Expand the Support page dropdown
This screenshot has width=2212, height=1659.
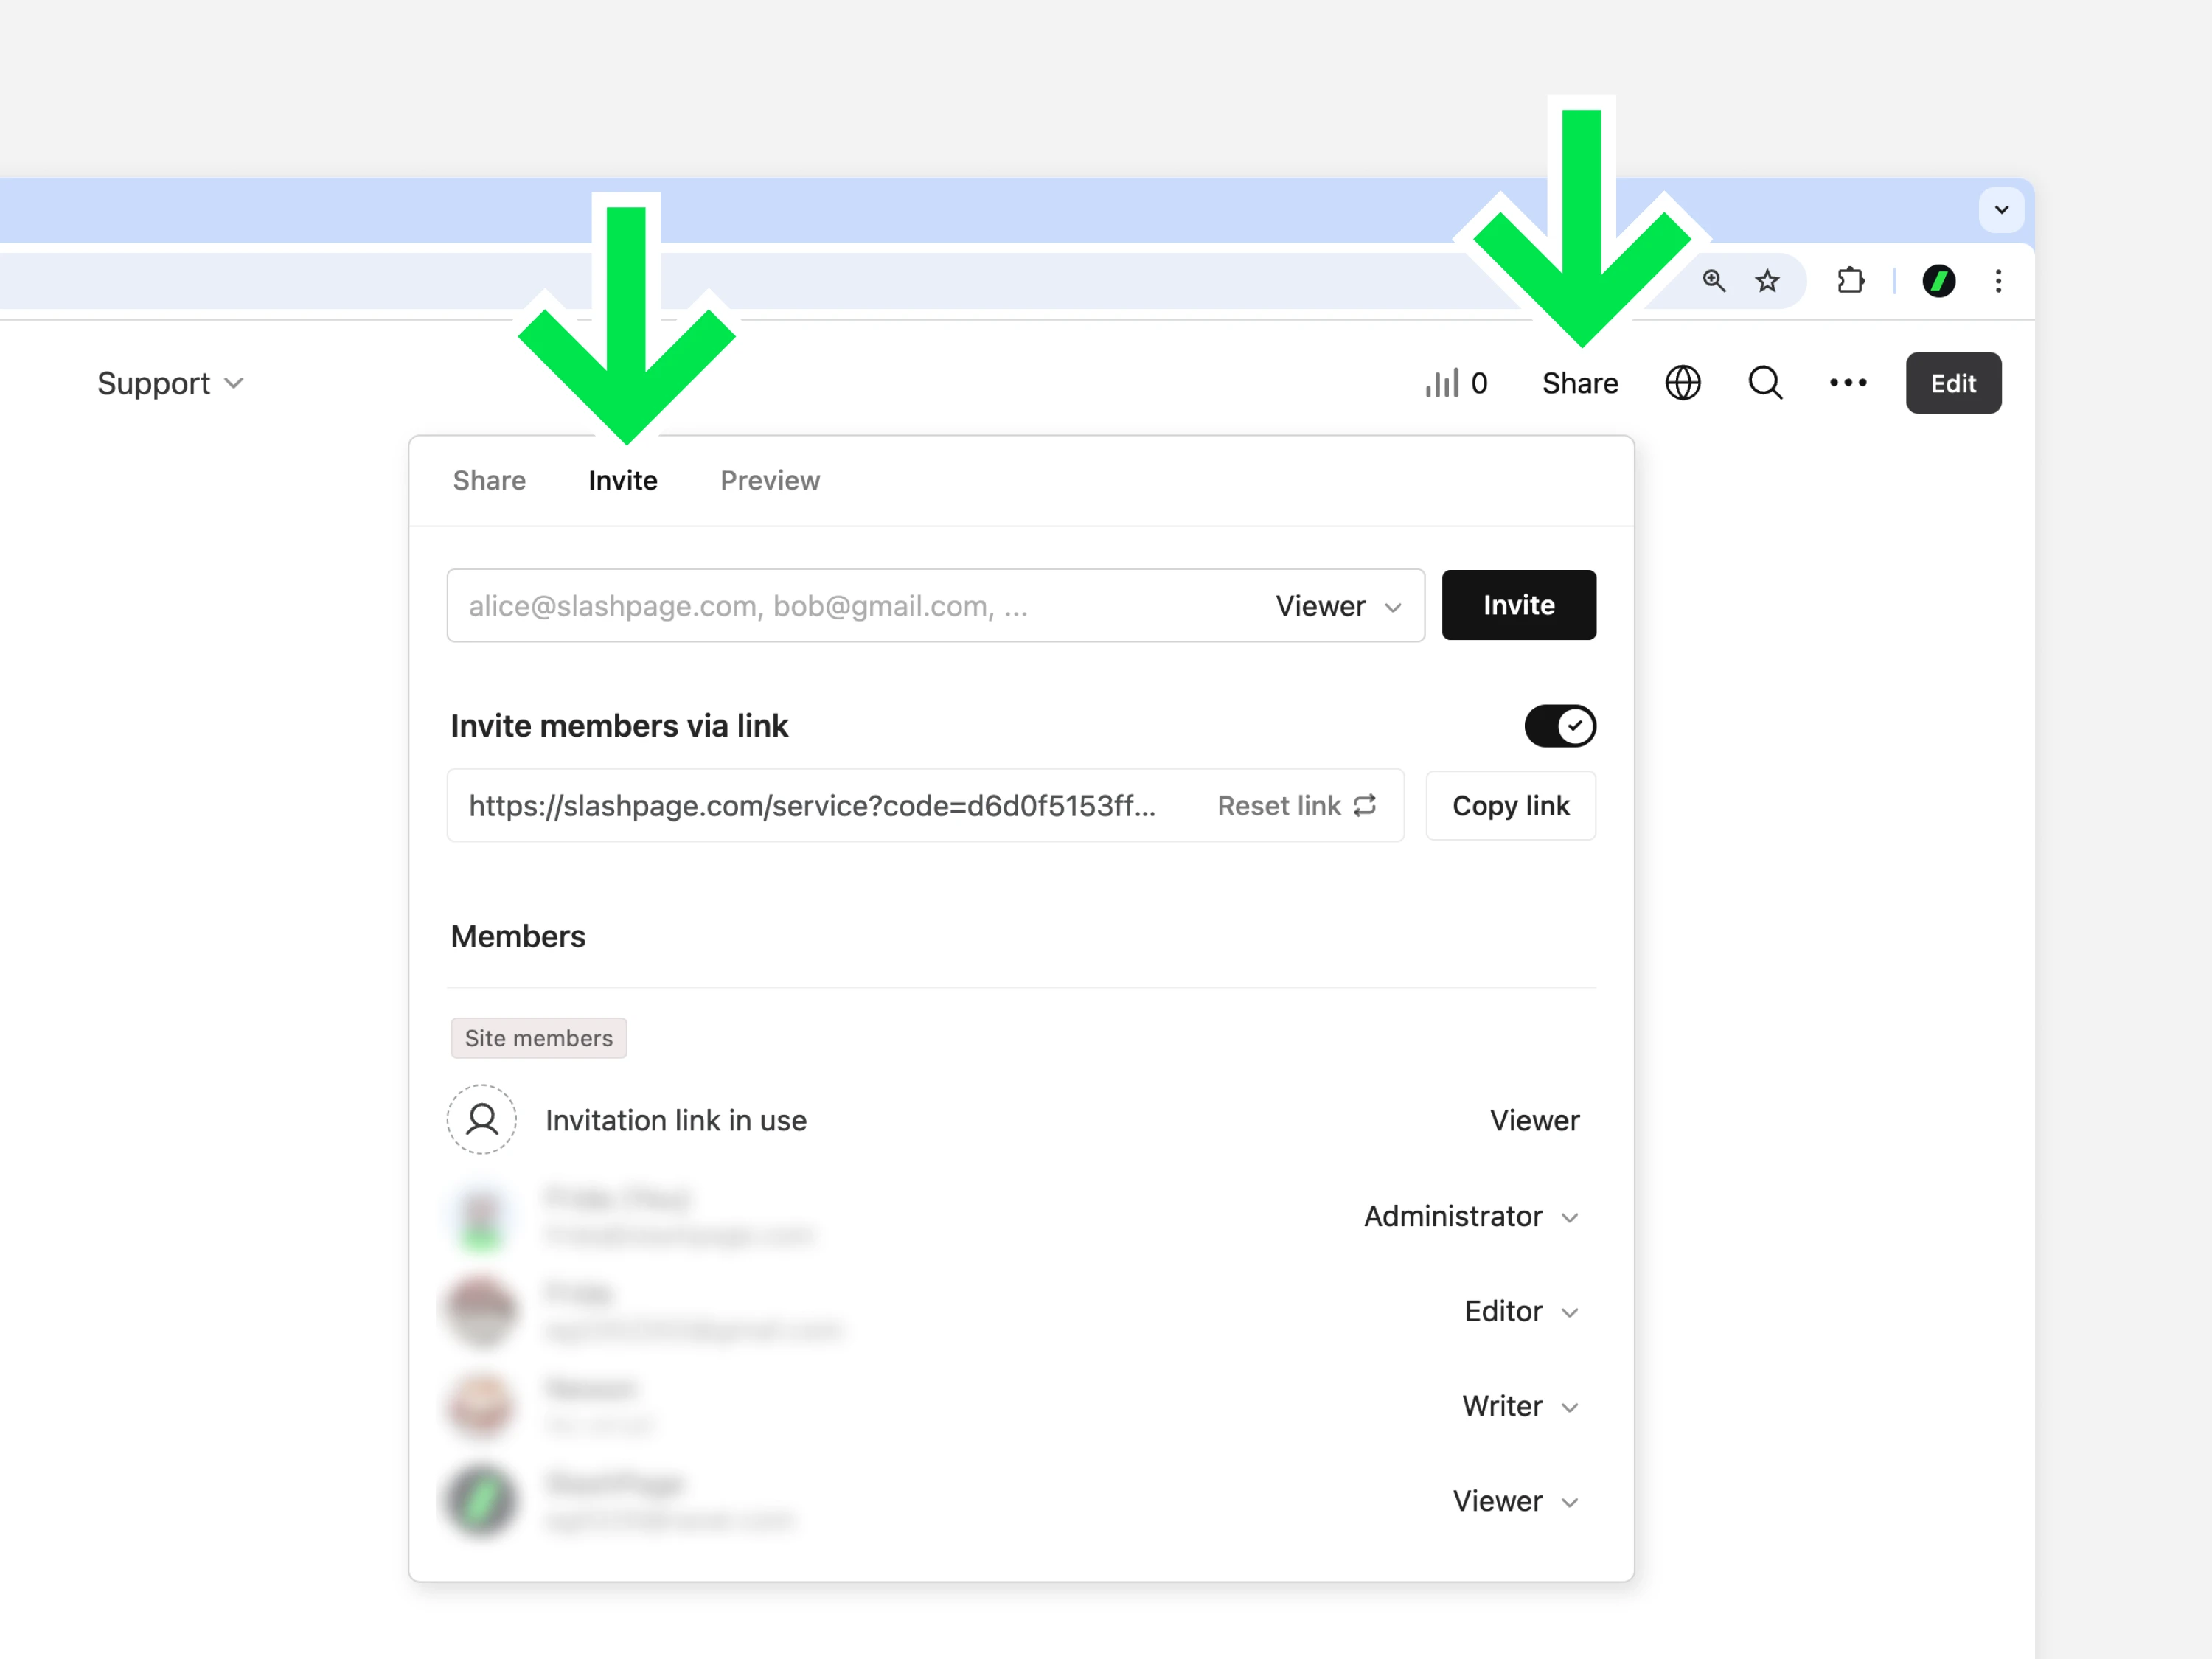(x=171, y=384)
